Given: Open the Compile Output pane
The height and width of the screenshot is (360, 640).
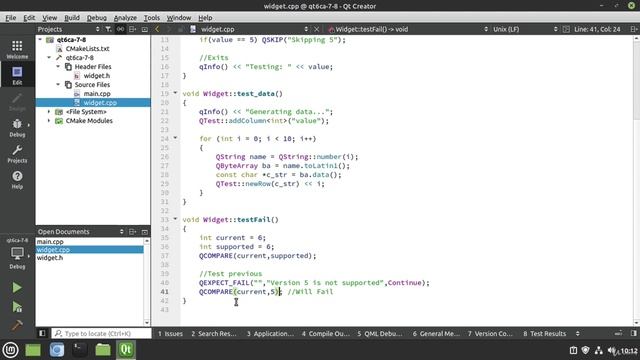Looking at the screenshot, I should pos(325,333).
